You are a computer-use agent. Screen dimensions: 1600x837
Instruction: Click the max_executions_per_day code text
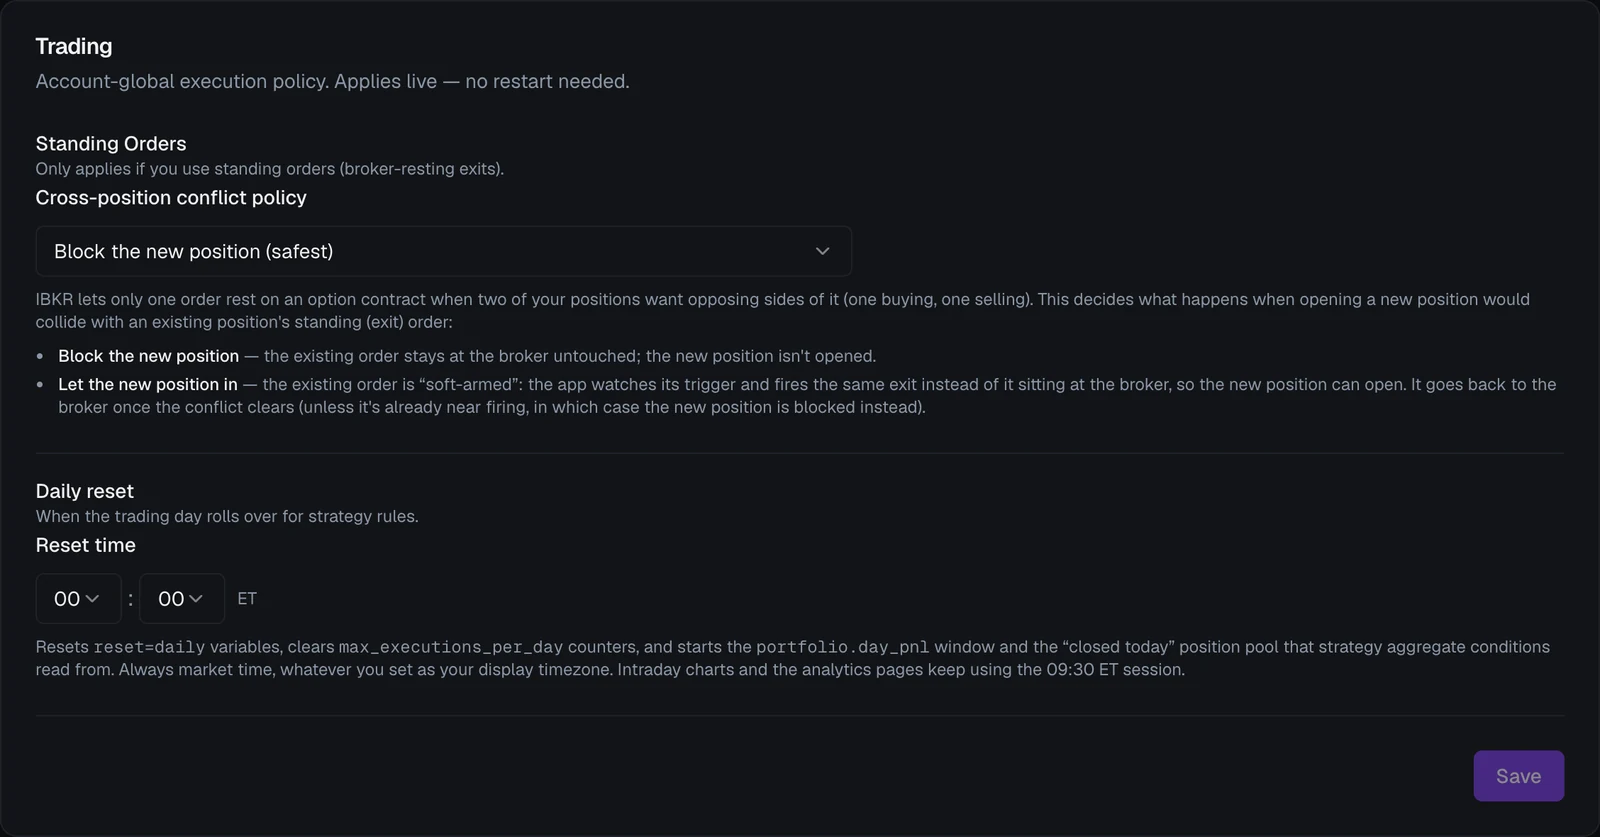coord(451,647)
